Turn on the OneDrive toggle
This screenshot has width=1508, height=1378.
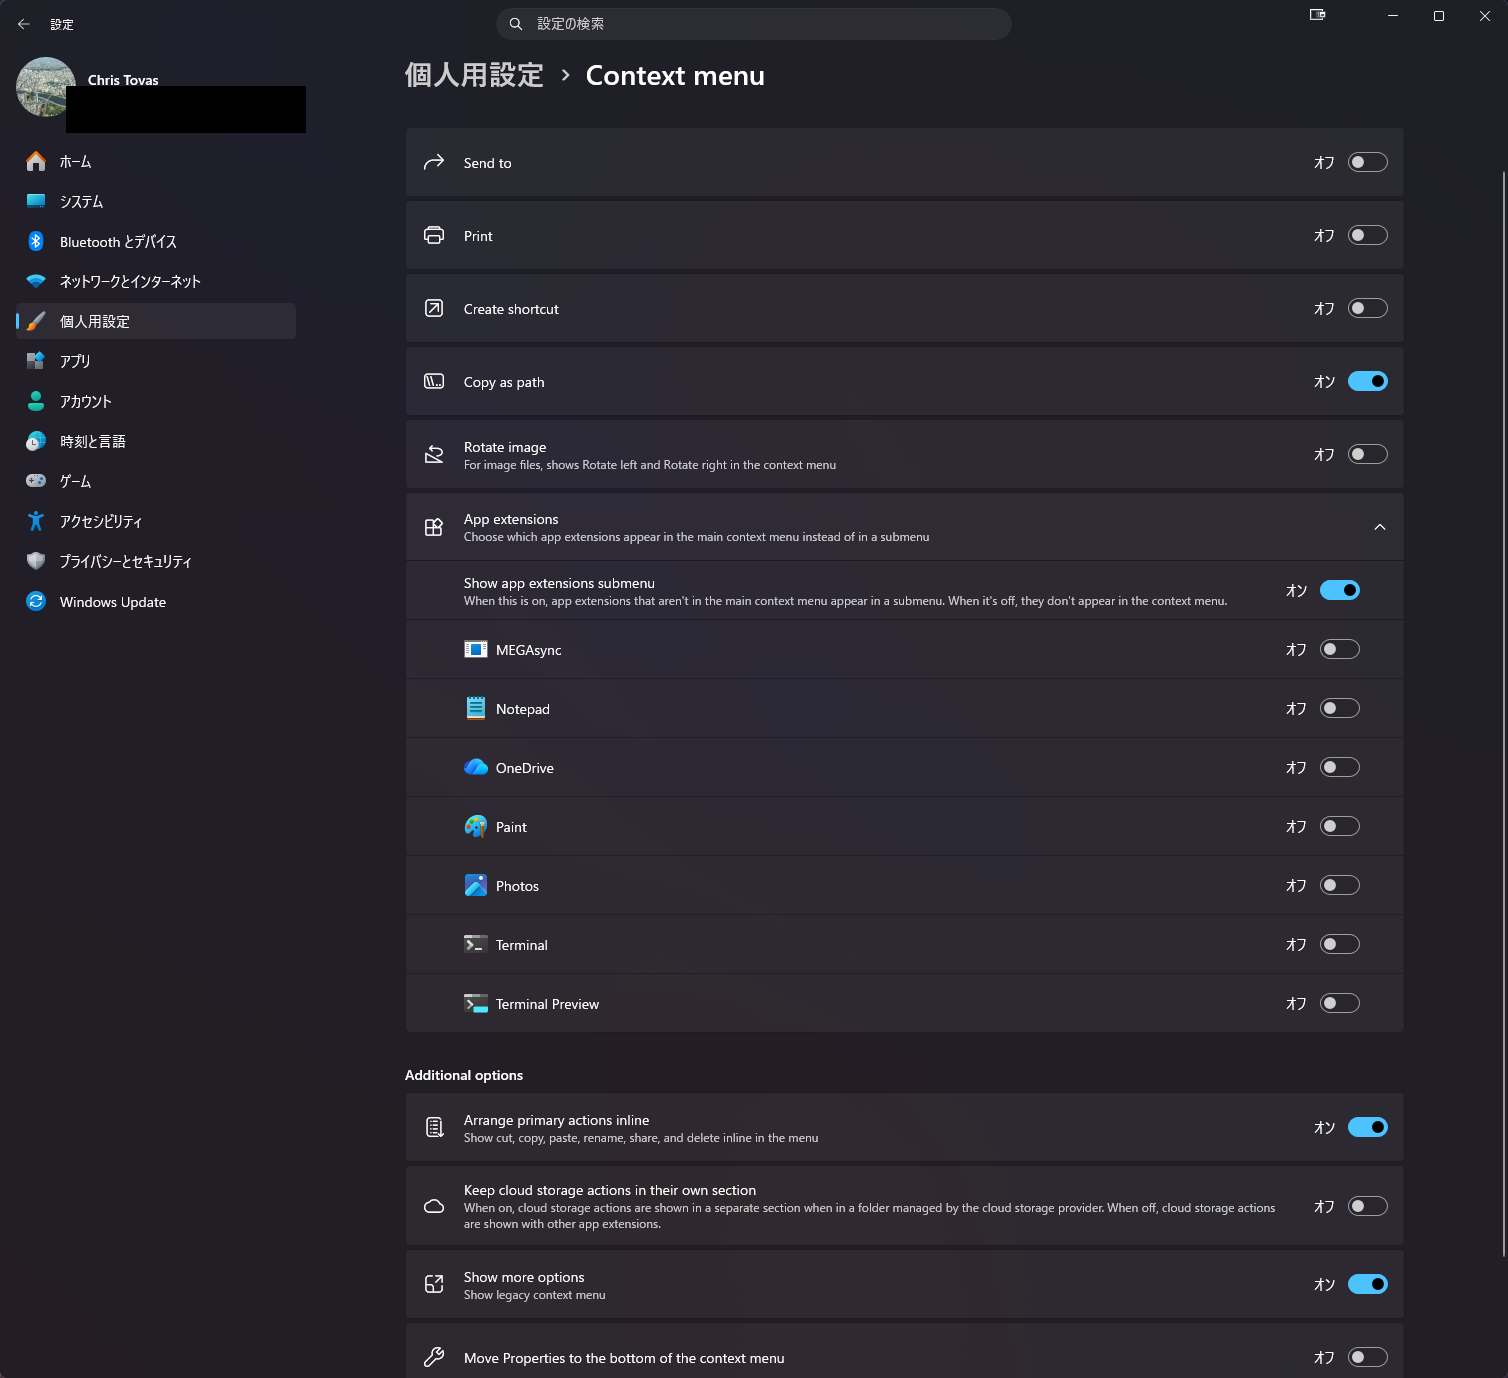(x=1340, y=767)
